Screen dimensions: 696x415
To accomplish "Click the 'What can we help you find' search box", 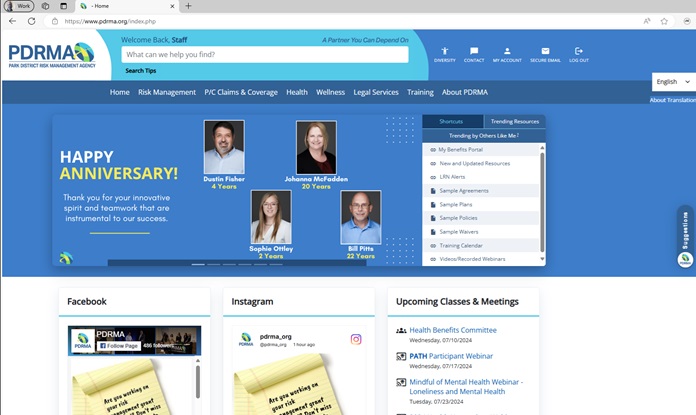I will 265,54.
